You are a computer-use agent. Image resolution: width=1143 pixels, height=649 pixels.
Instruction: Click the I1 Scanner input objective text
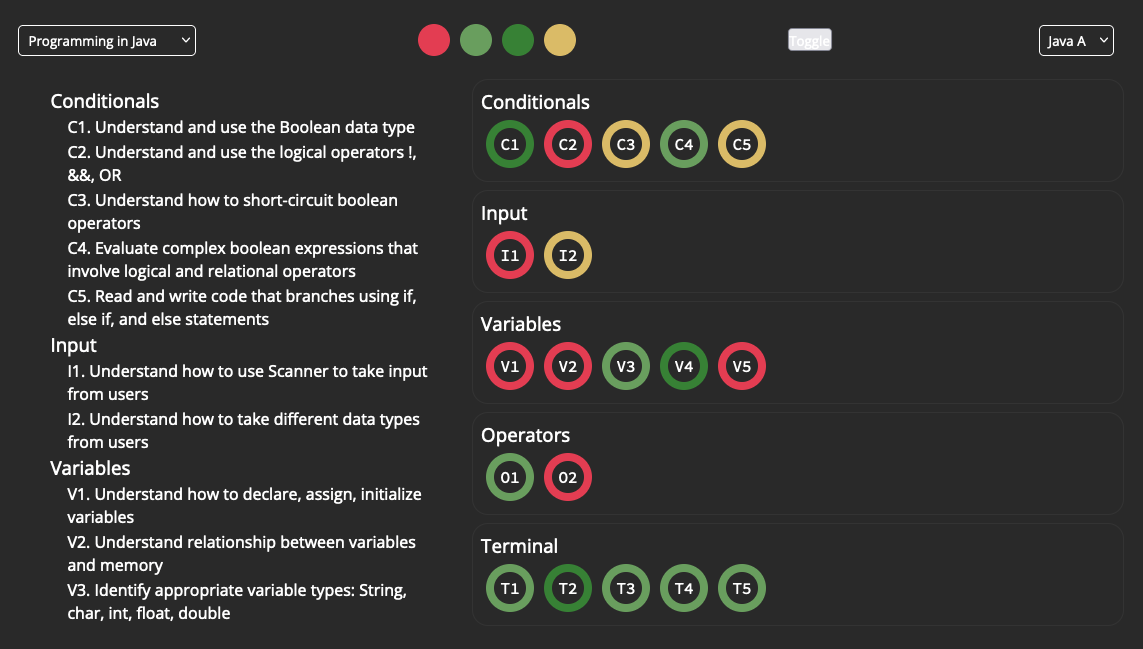click(248, 383)
